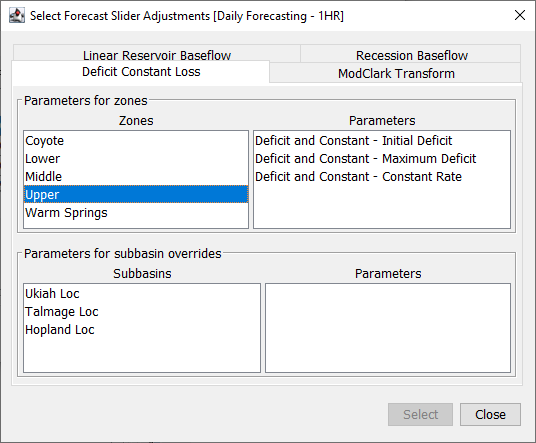
Task: Select Warm Springs zone
Action: (136, 213)
